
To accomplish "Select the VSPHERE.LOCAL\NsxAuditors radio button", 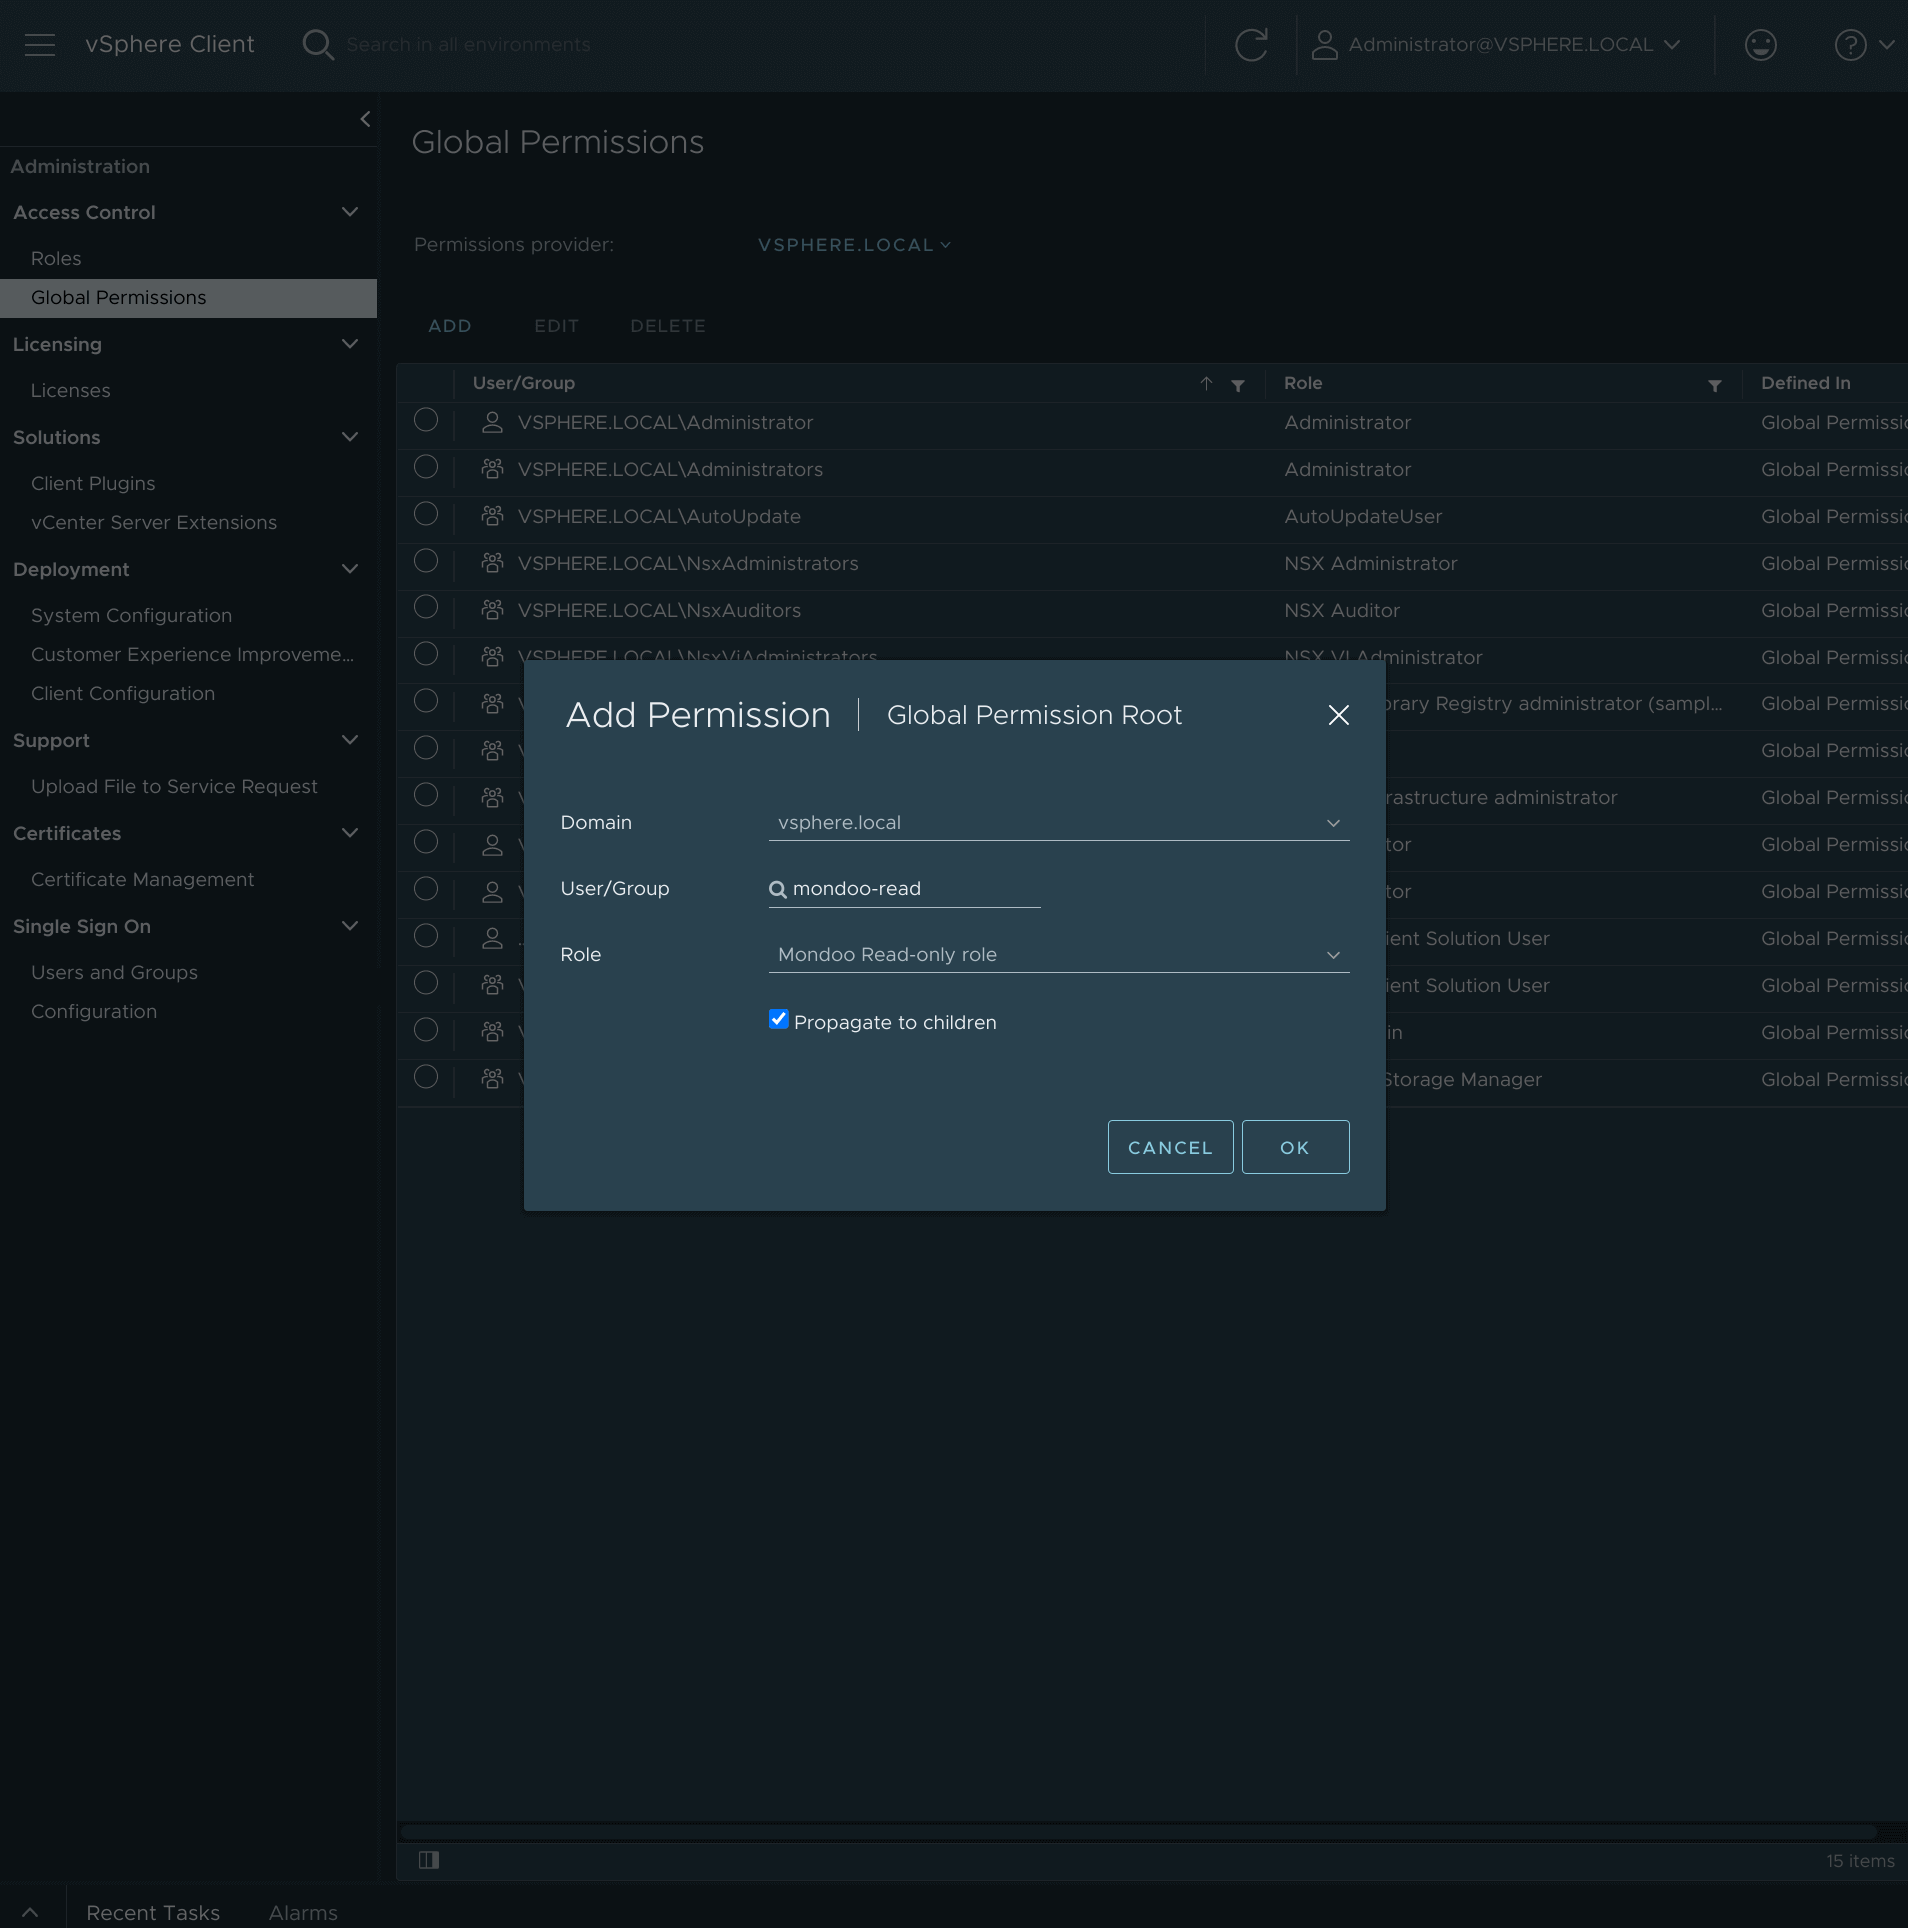I will click(425, 607).
